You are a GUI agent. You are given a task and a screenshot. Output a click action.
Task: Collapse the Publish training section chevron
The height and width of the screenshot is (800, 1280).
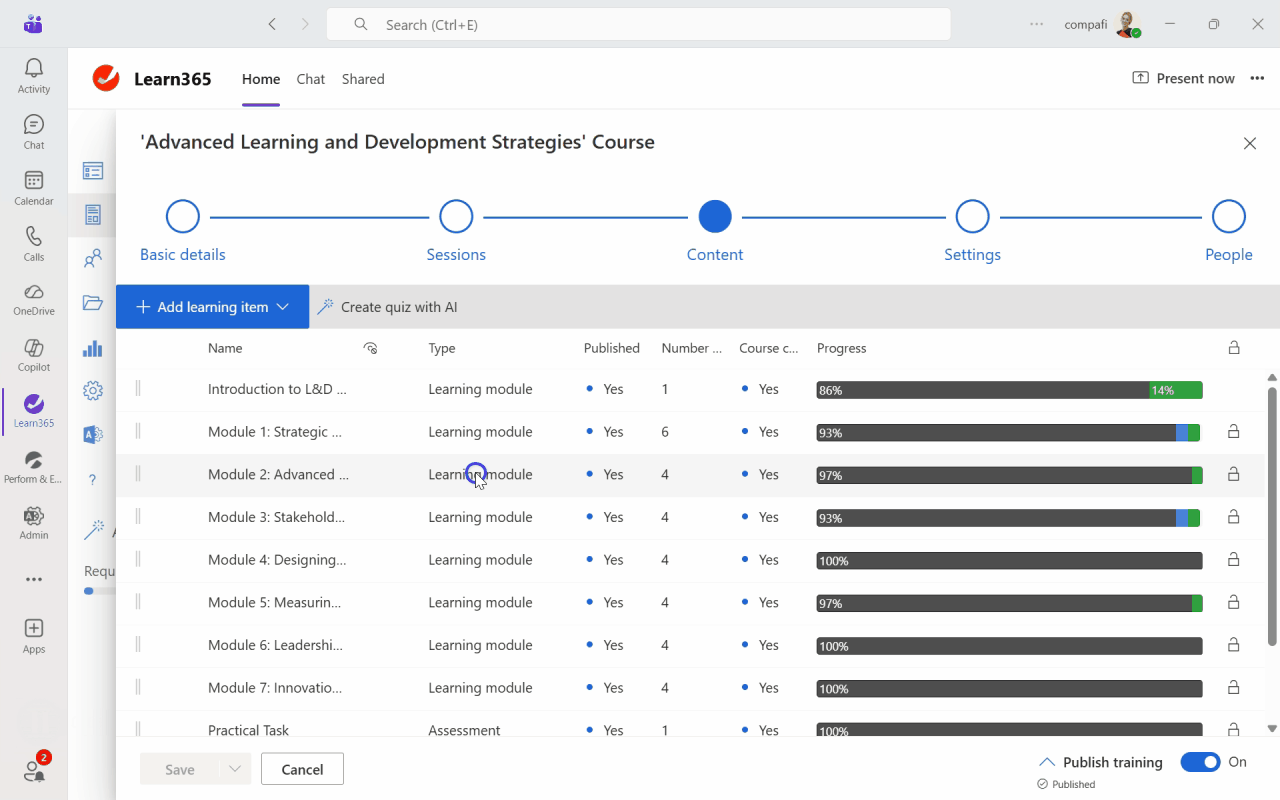point(1048,761)
